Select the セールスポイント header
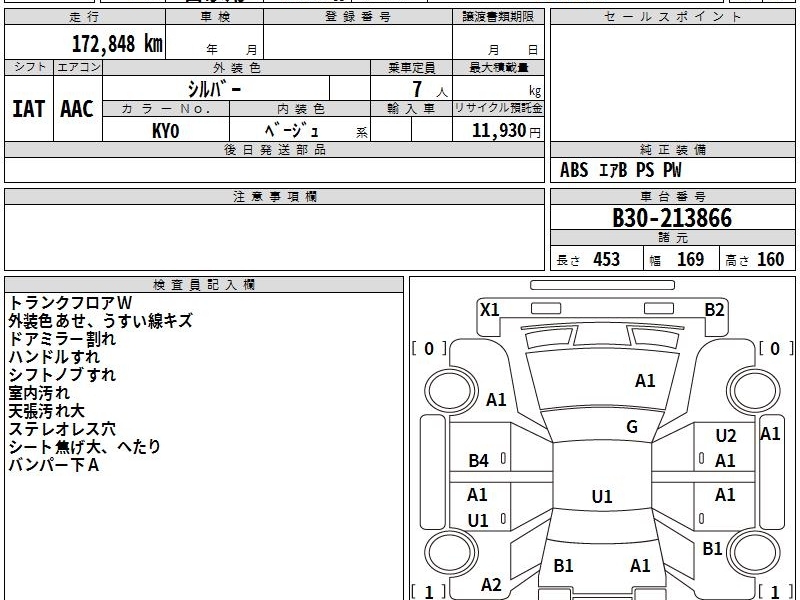The image size is (800, 600). pos(672,17)
